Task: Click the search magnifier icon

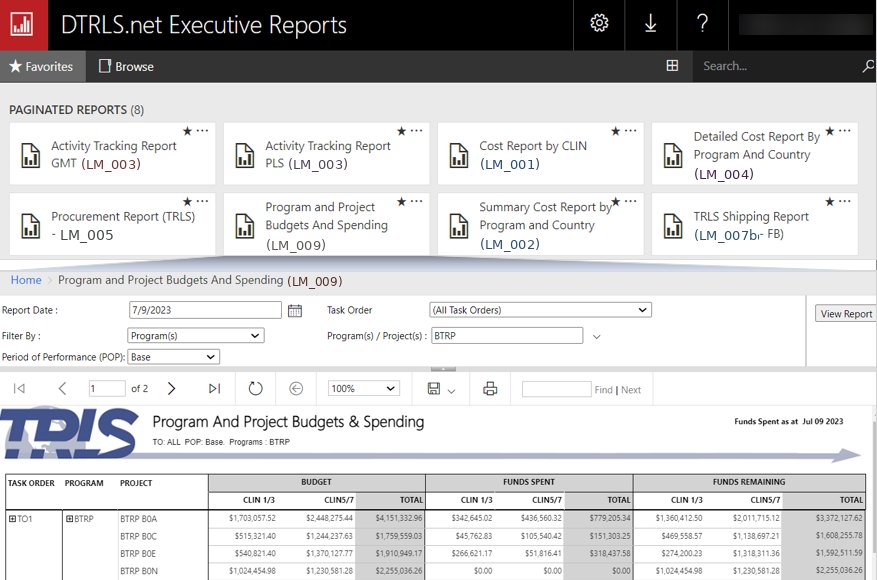Action: point(867,66)
